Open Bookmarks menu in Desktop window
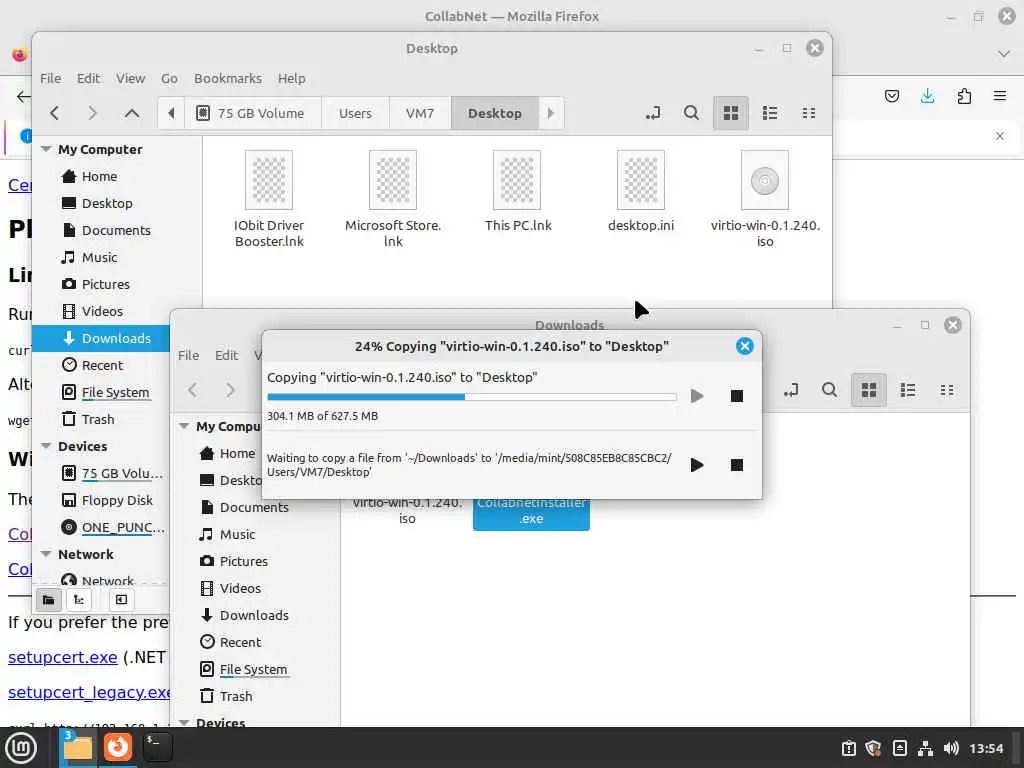 pyautogui.click(x=228, y=78)
